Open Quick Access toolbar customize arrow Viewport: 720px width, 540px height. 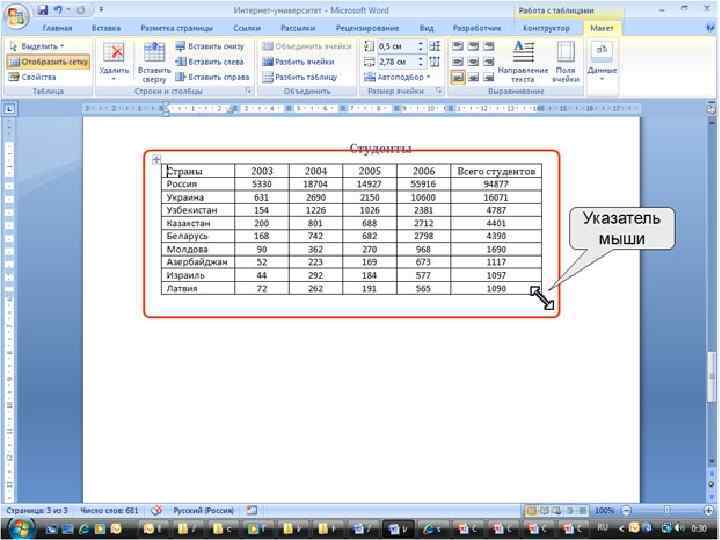tap(101, 10)
